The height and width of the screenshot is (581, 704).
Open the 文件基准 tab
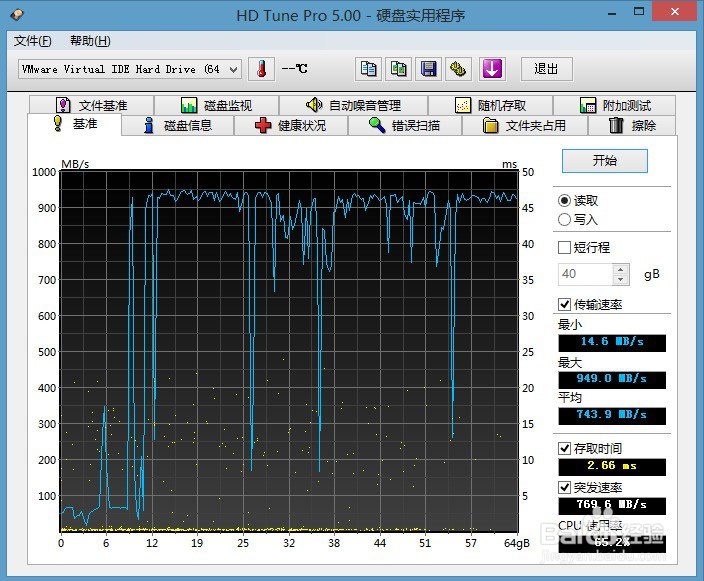92,106
